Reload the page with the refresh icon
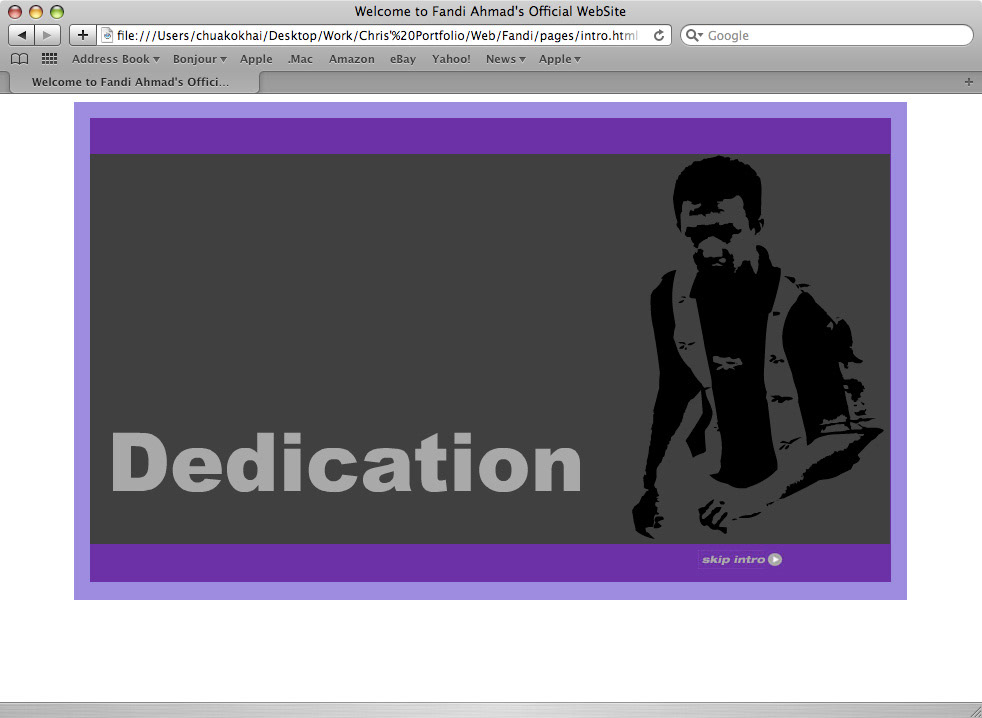 (659, 36)
